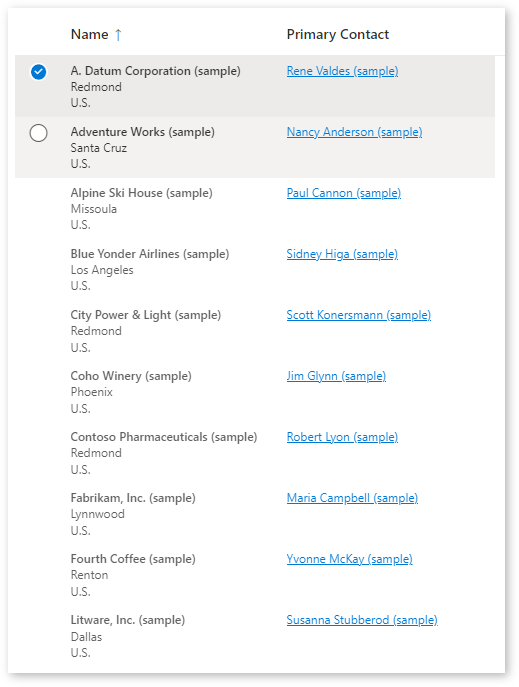Click Contoso Pharmaceuticals (sample) account name
The image size is (519, 687).
click(164, 437)
